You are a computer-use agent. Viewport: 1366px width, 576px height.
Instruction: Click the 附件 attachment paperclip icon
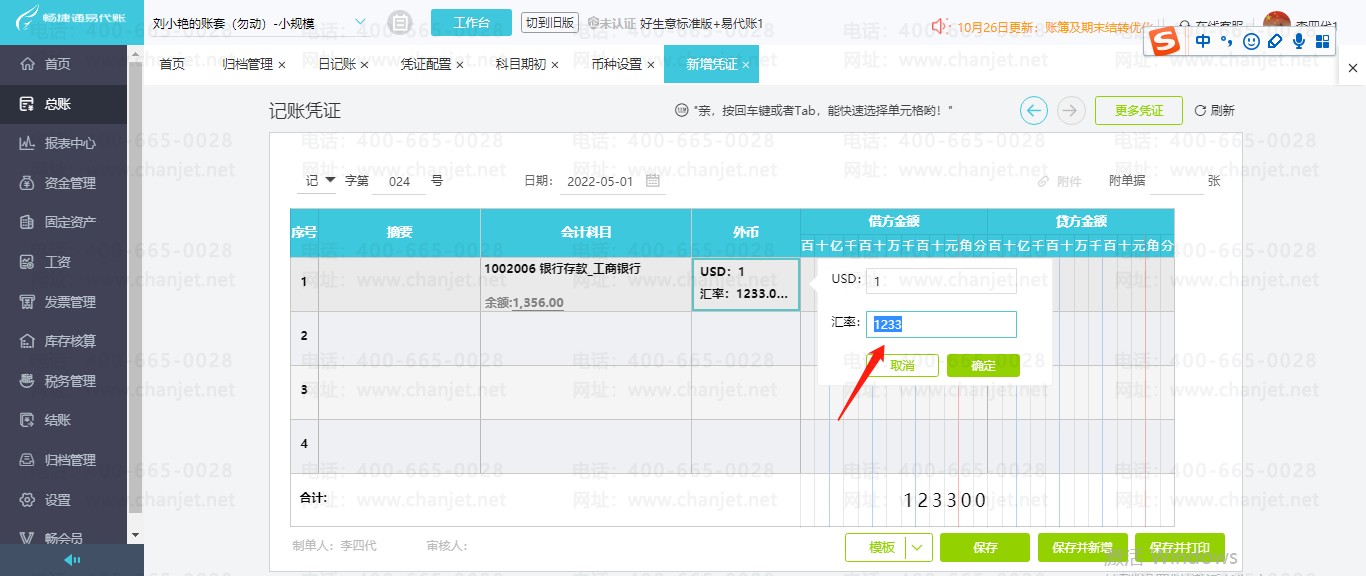click(1043, 182)
